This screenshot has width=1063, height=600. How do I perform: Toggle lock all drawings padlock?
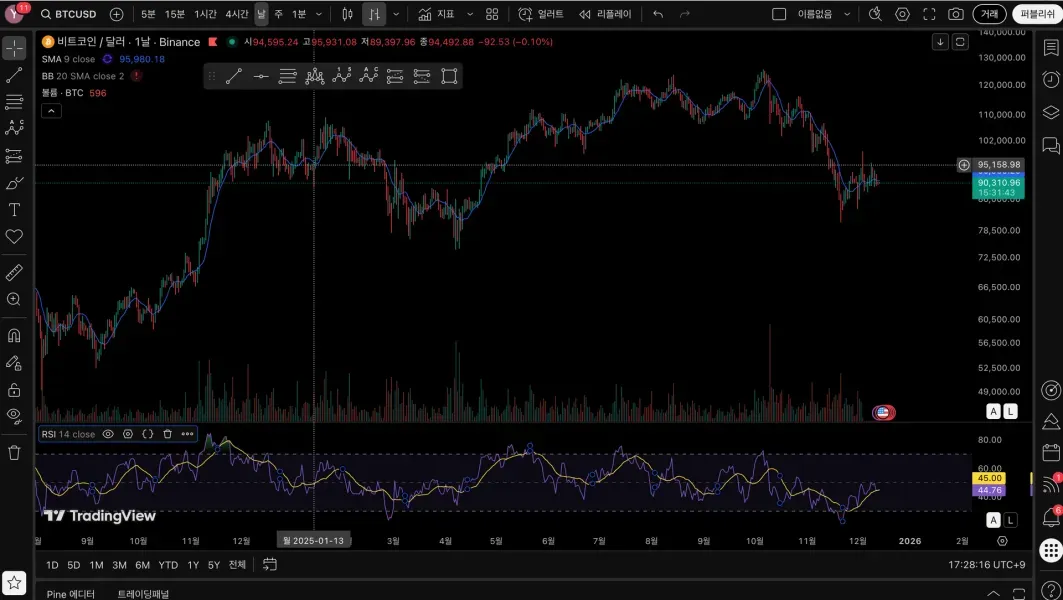pyautogui.click(x=14, y=389)
